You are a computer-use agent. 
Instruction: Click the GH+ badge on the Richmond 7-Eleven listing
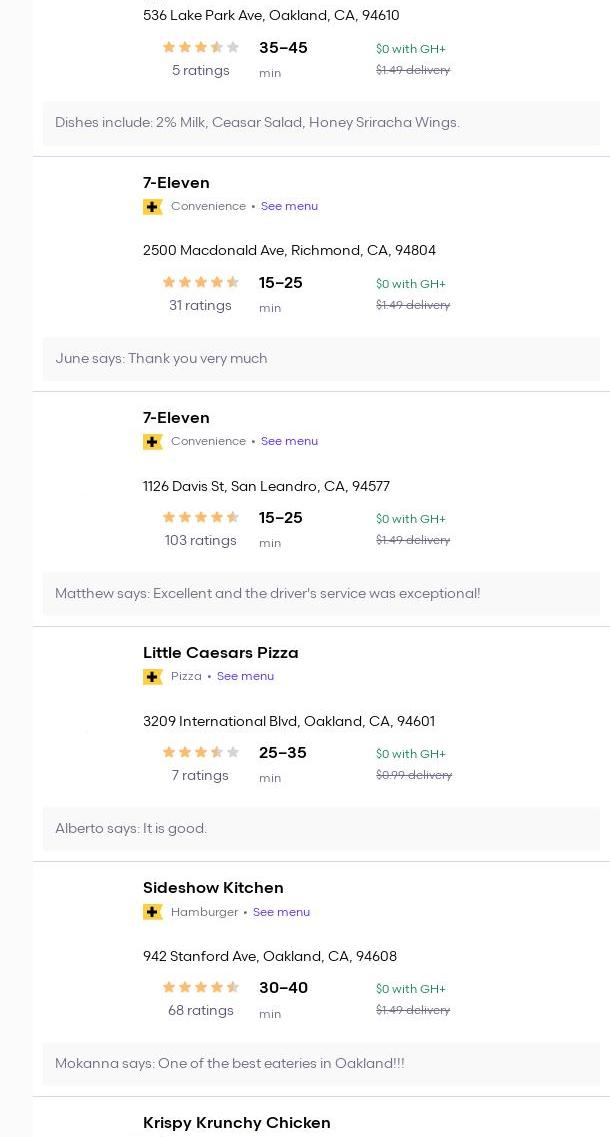153,207
